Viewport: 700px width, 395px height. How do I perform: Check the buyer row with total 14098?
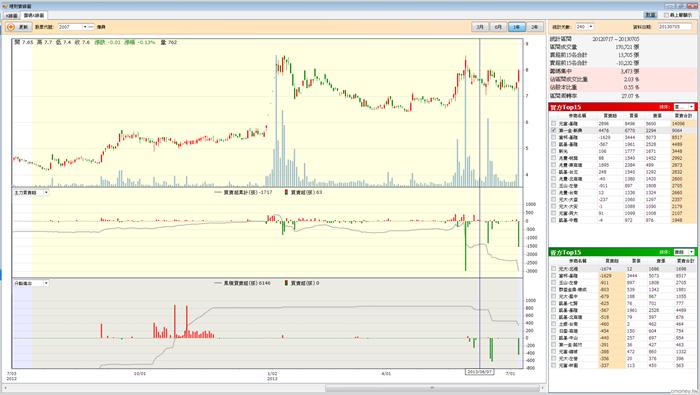(554, 123)
